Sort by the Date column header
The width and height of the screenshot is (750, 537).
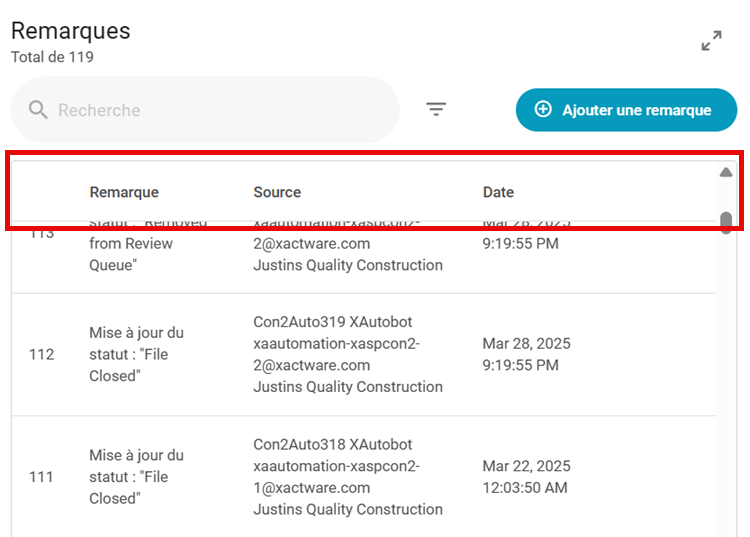[x=498, y=192]
